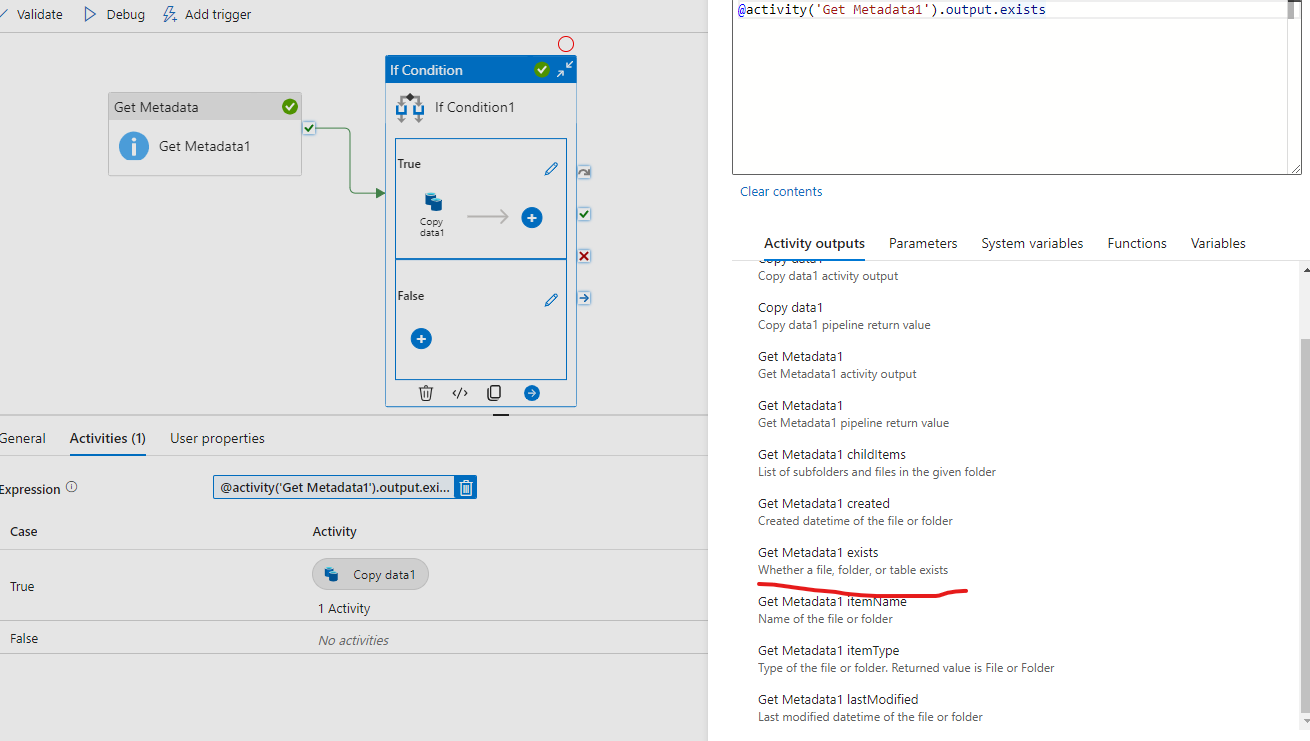Image resolution: width=1310 pixels, height=741 pixels.
Task: Click the red failure port of If Condition
Action: pyautogui.click(x=583, y=255)
